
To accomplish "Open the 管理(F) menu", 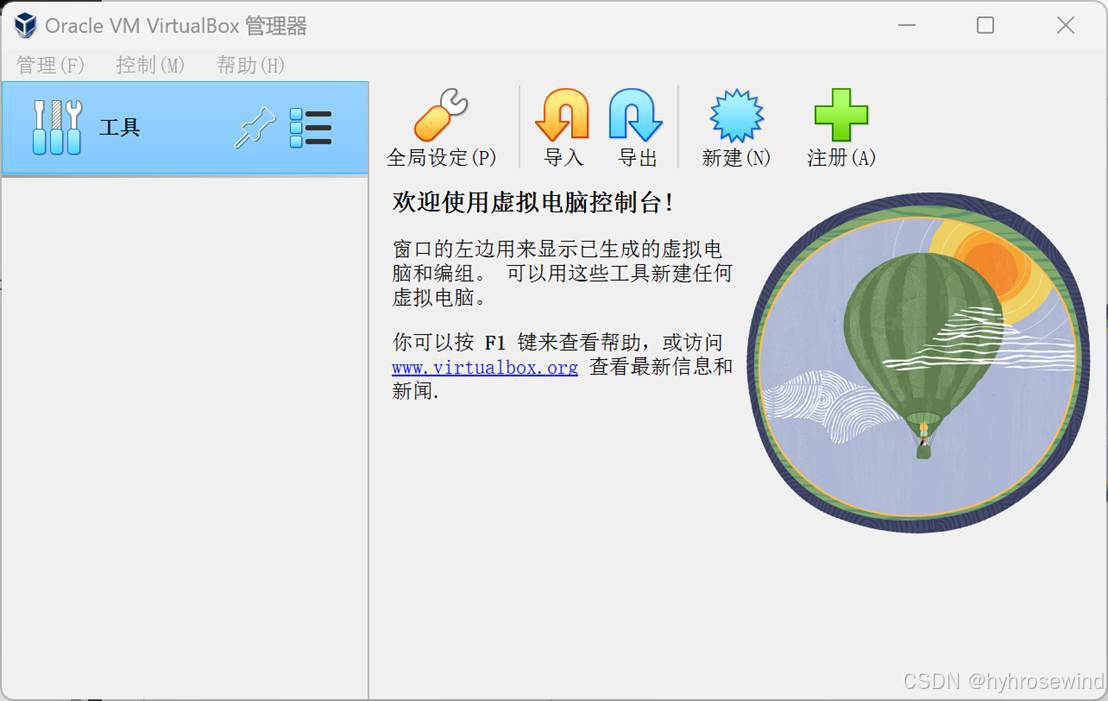I will tap(50, 65).
